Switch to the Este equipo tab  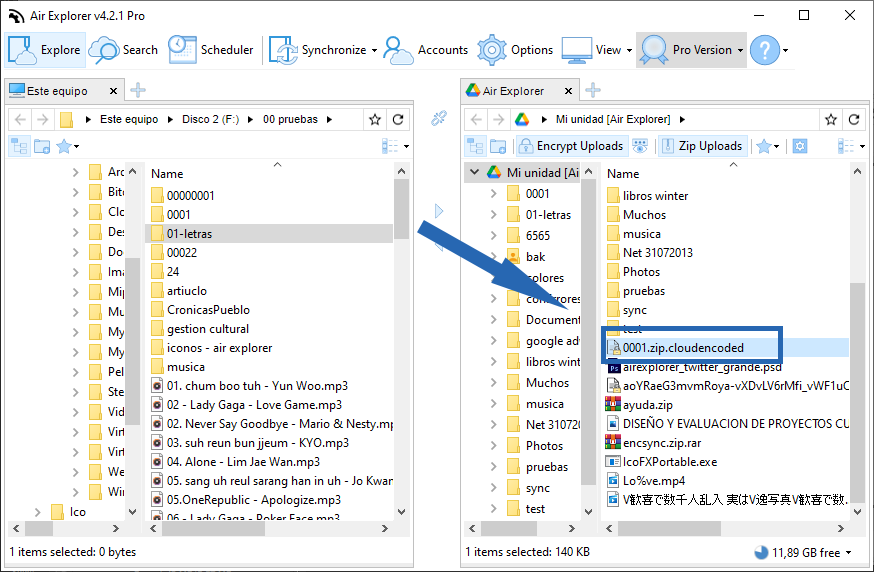pyautogui.click(x=56, y=91)
